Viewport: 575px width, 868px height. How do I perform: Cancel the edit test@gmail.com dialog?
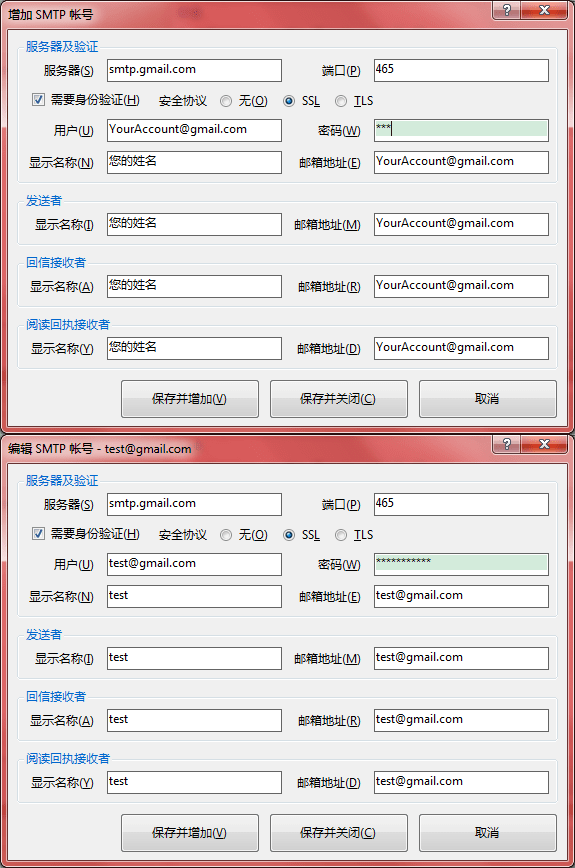488,833
